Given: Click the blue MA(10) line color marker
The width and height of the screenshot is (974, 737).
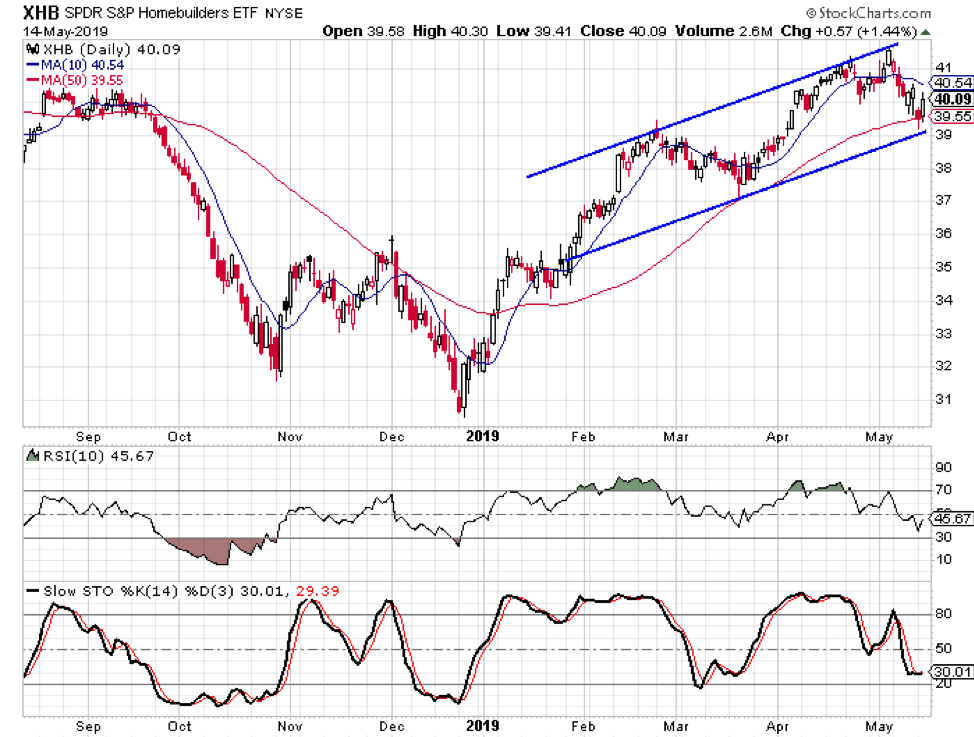Looking at the screenshot, I should click(32, 64).
